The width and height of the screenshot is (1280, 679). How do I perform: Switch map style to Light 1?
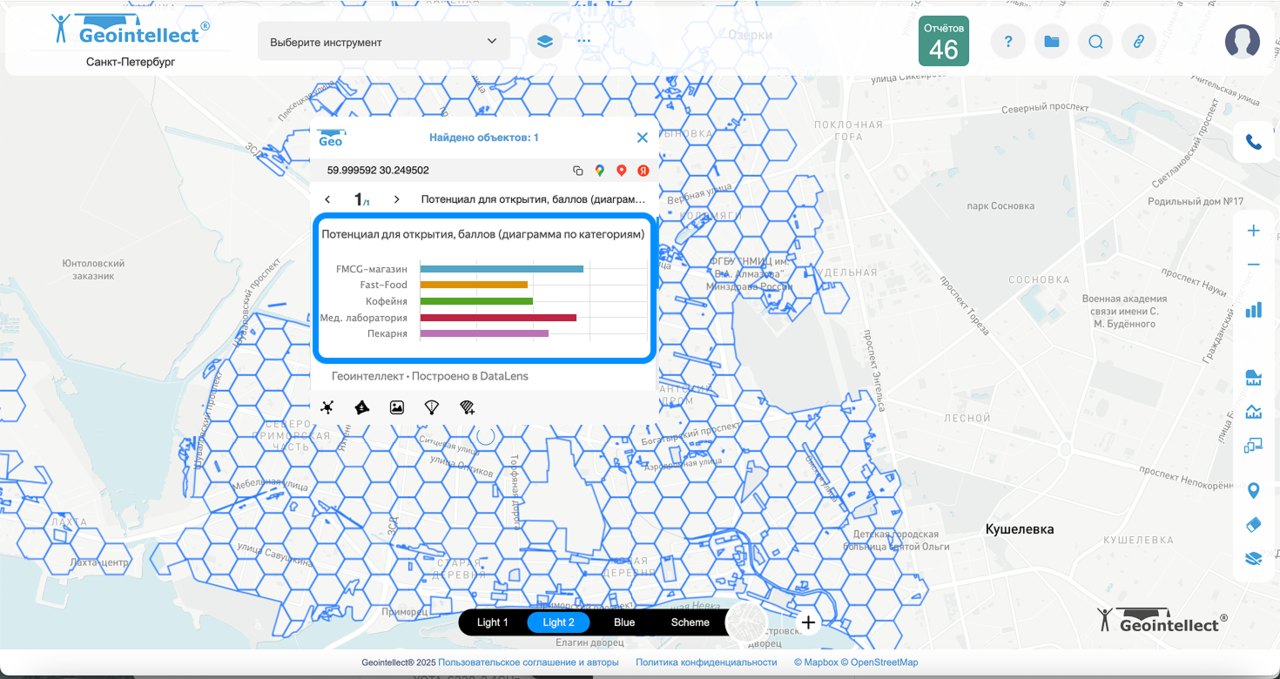pyautogui.click(x=492, y=622)
